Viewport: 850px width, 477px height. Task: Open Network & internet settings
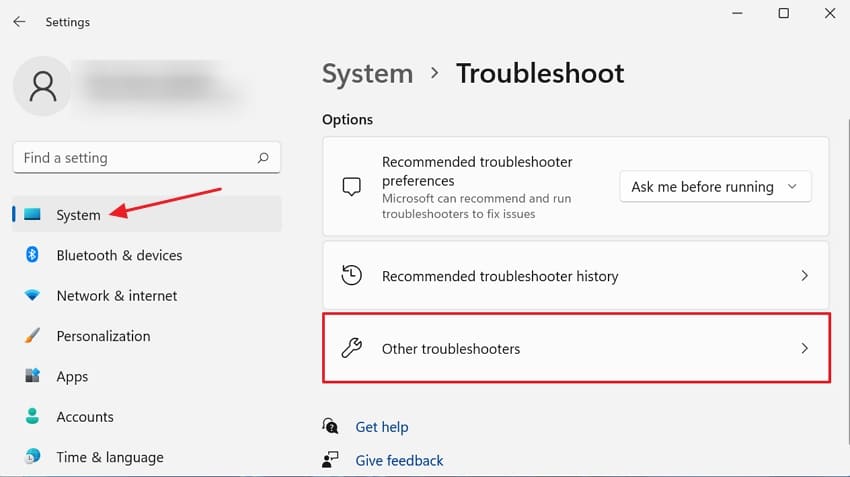coord(147,295)
